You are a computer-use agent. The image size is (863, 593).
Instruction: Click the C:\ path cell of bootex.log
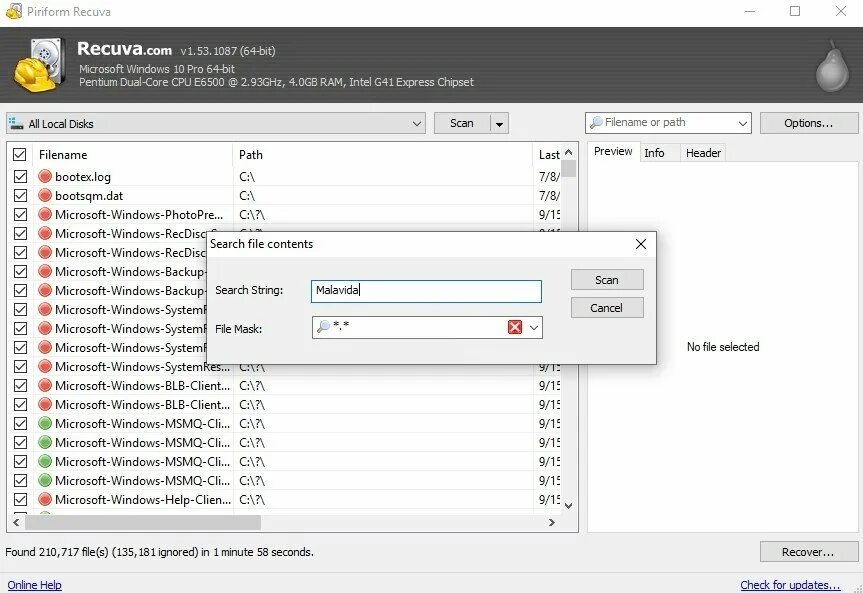coord(247,176)
